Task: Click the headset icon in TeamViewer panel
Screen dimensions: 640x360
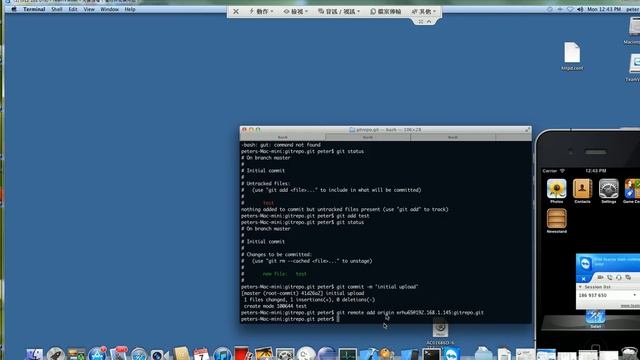Action: pos(619,278)
